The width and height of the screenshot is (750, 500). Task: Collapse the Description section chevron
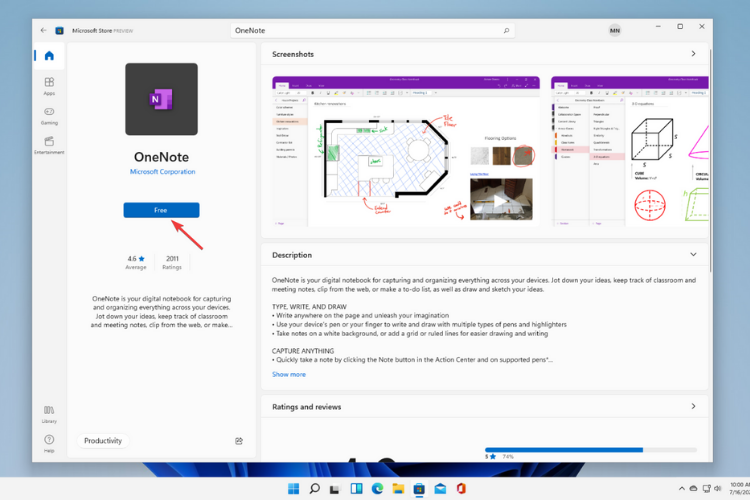tap(693, 255)
